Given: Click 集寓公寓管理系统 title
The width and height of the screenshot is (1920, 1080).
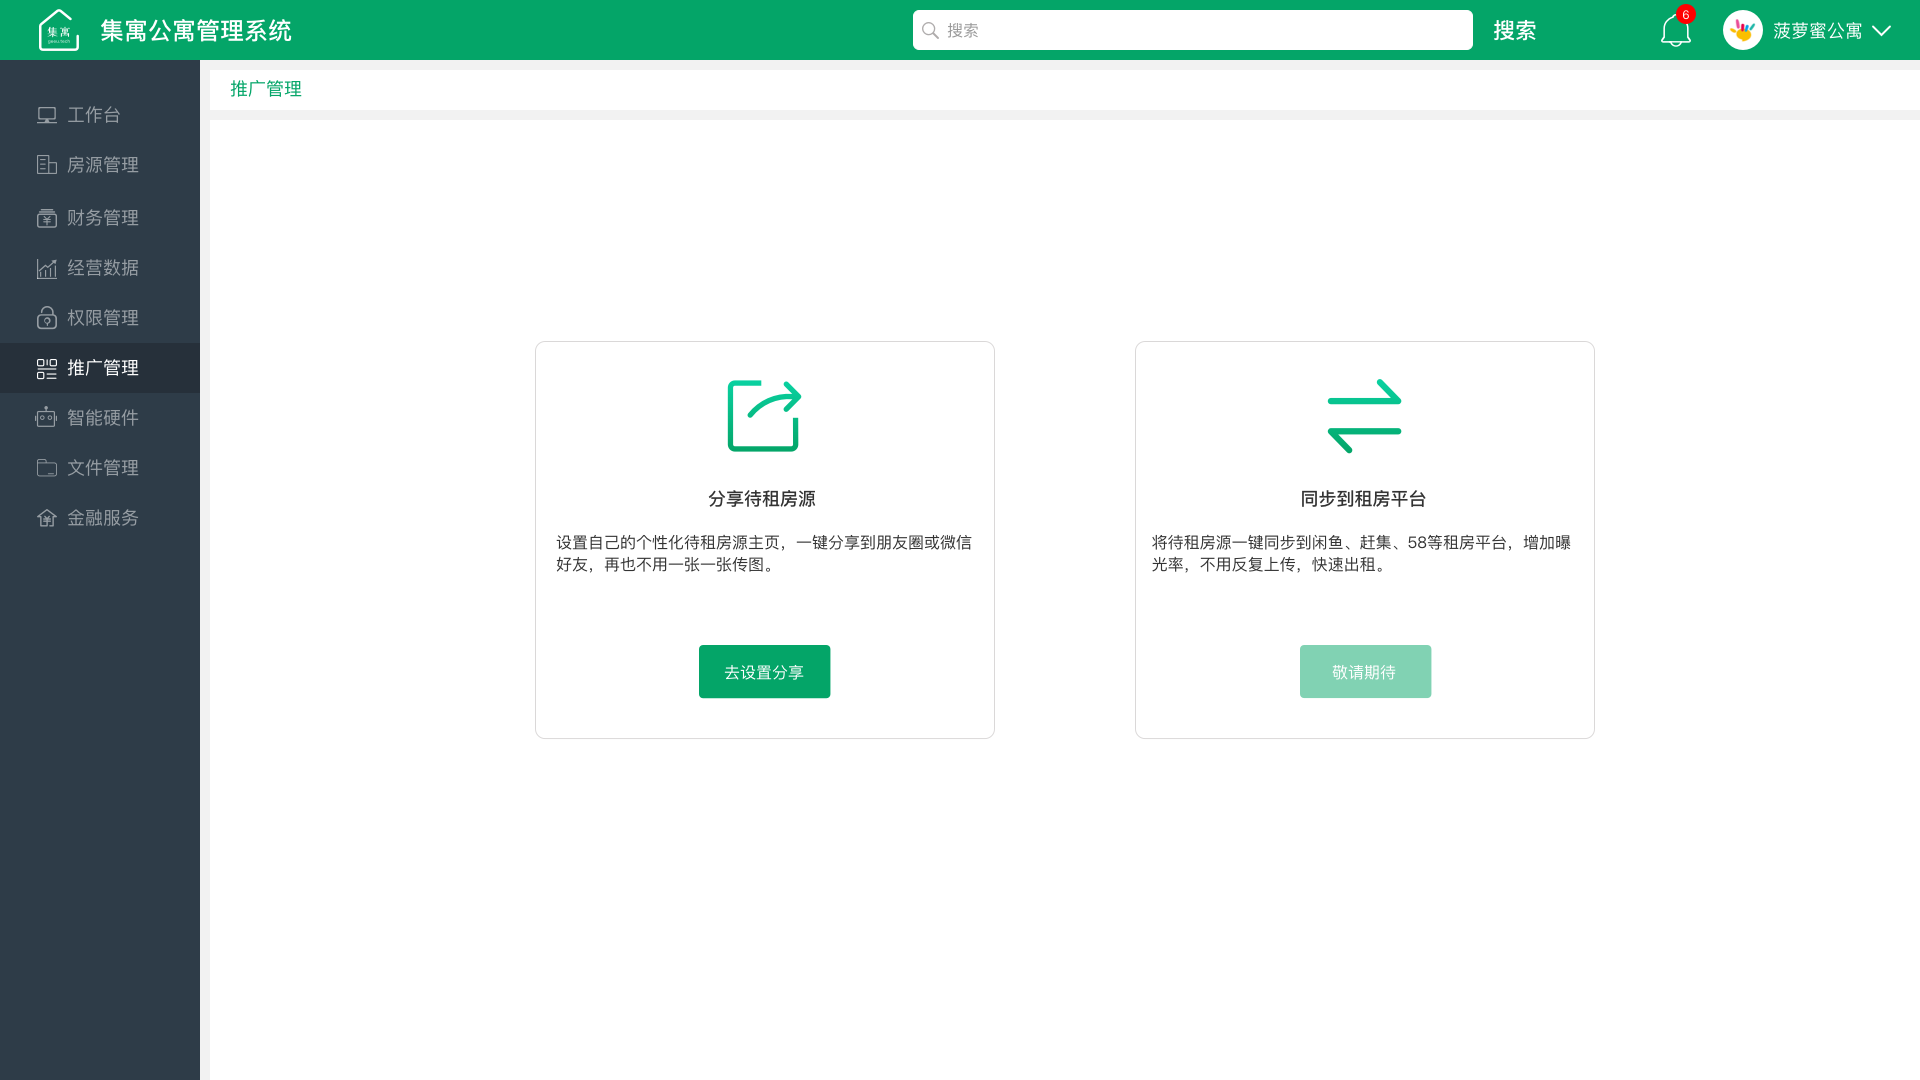Looking at the screenshot, I should coord(196,31).
